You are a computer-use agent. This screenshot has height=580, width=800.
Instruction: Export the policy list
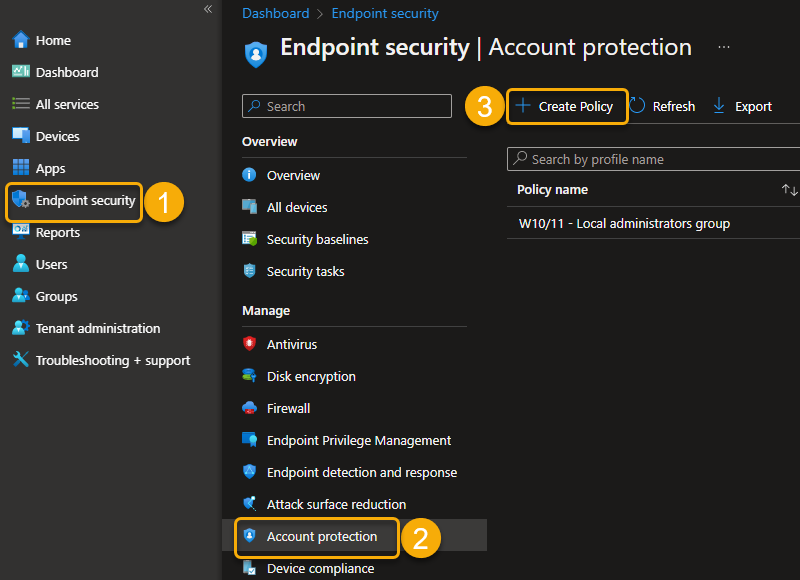pyautogui.click(x=742, y=106)
